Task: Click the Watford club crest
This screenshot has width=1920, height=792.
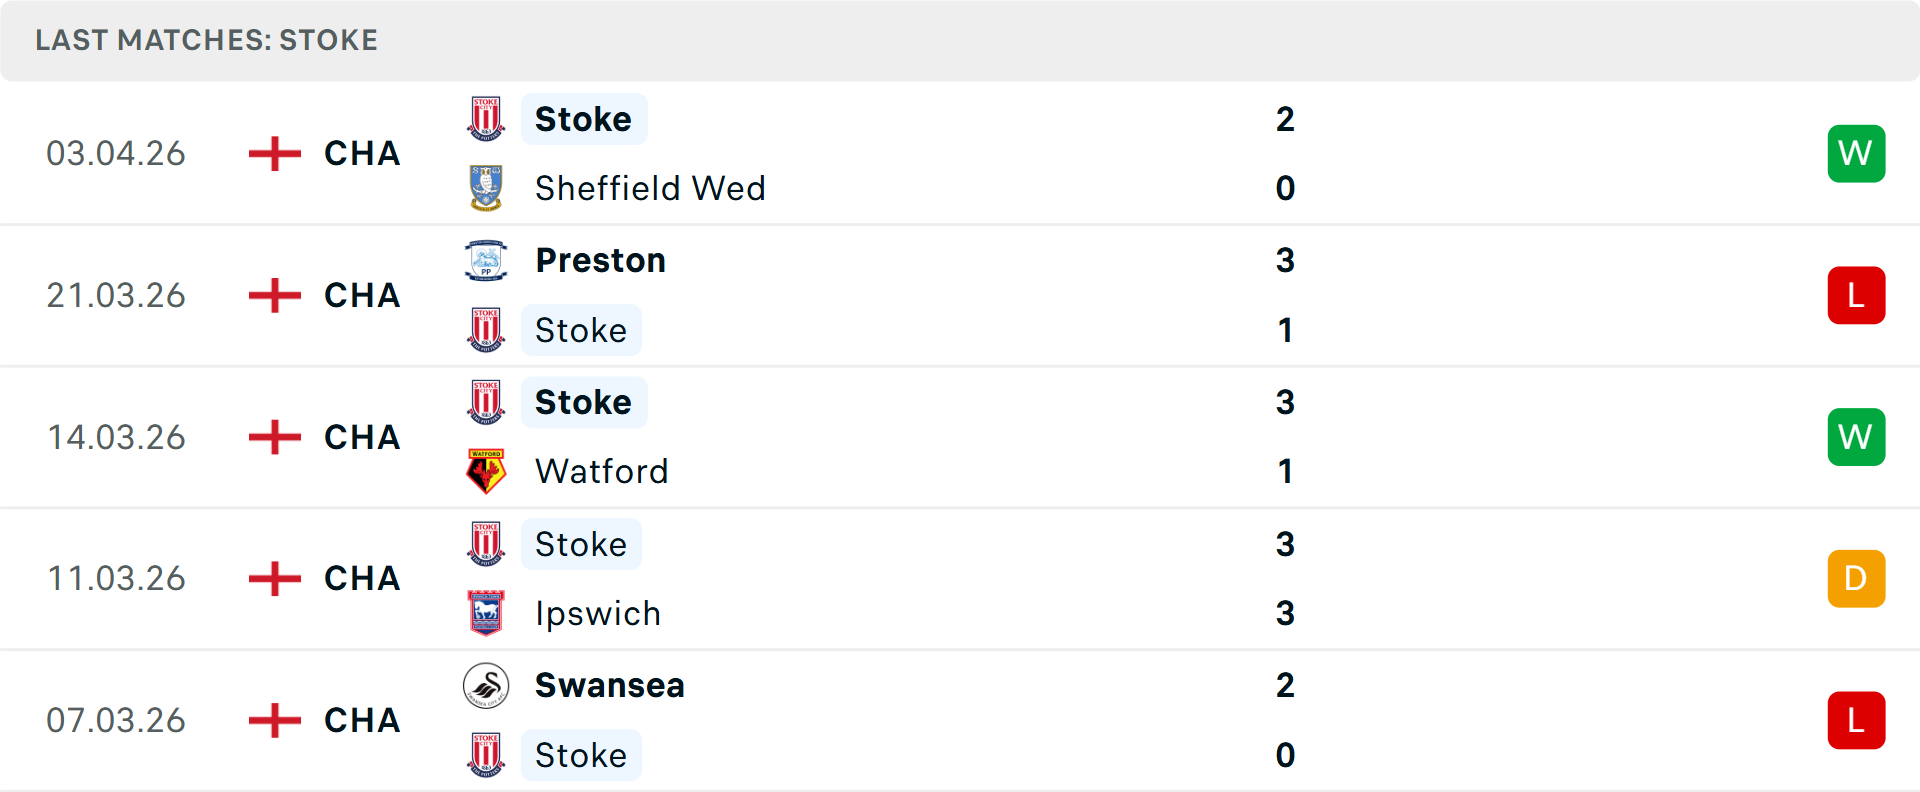Action: pos(486,471)
